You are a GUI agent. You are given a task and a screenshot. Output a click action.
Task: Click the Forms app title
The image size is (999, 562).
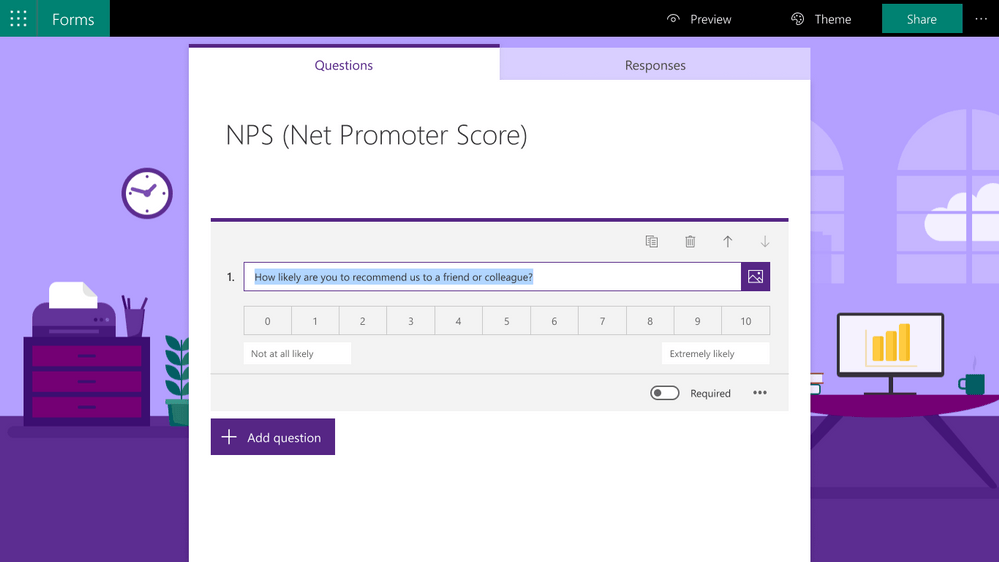73,19
